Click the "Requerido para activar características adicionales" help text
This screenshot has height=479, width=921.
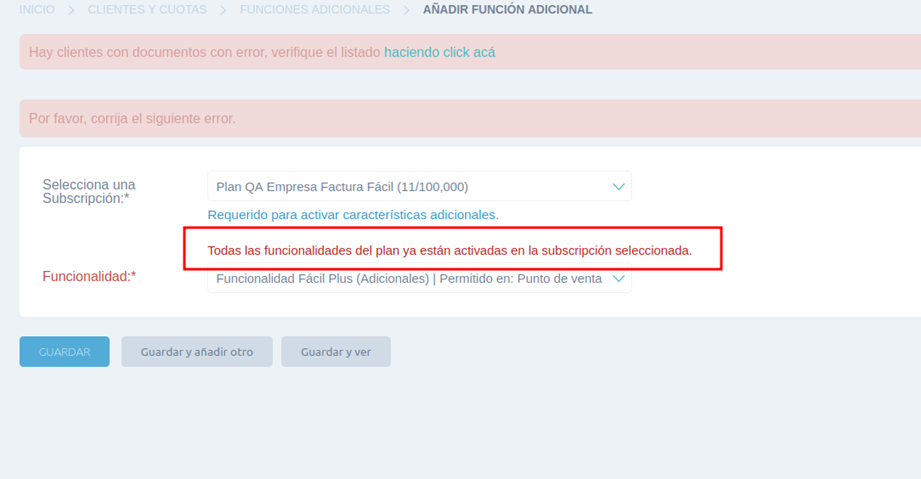(x=353, y=215)
